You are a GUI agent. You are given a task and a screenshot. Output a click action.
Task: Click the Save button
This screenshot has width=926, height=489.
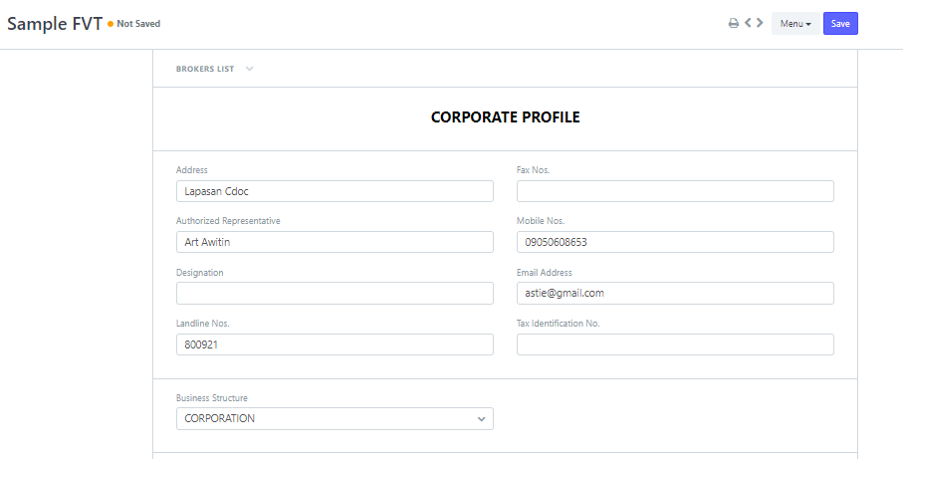tap(840, 24)
